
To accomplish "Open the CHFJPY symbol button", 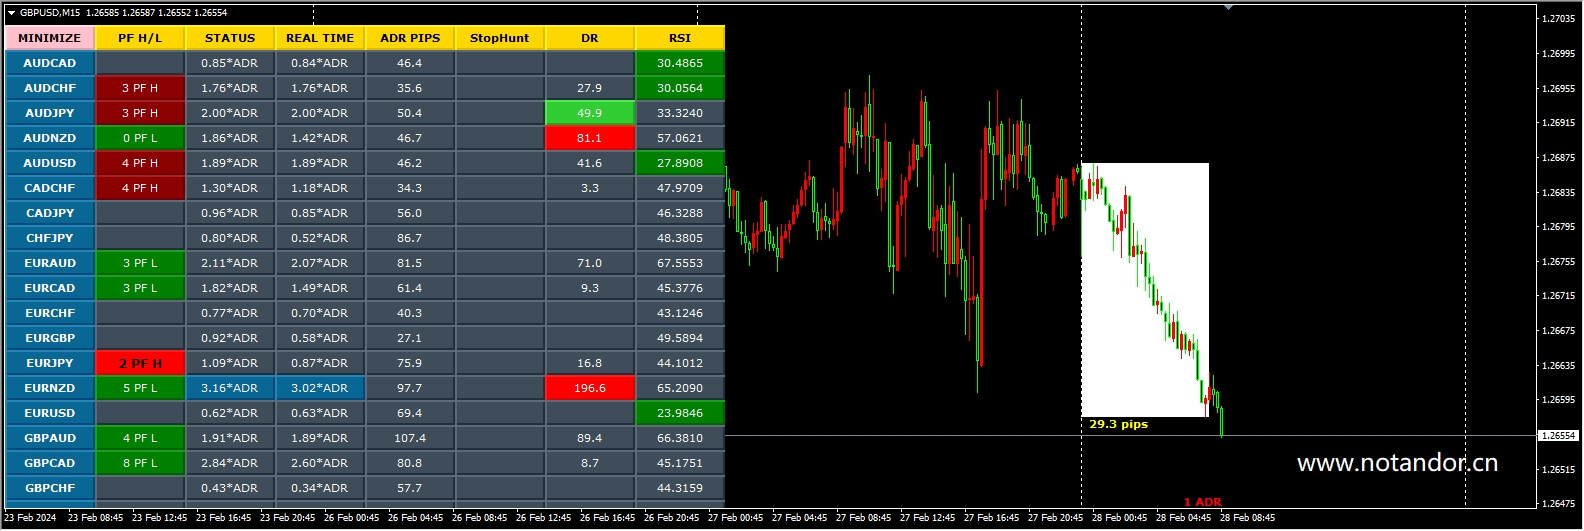I will click(x=50, y=238).
